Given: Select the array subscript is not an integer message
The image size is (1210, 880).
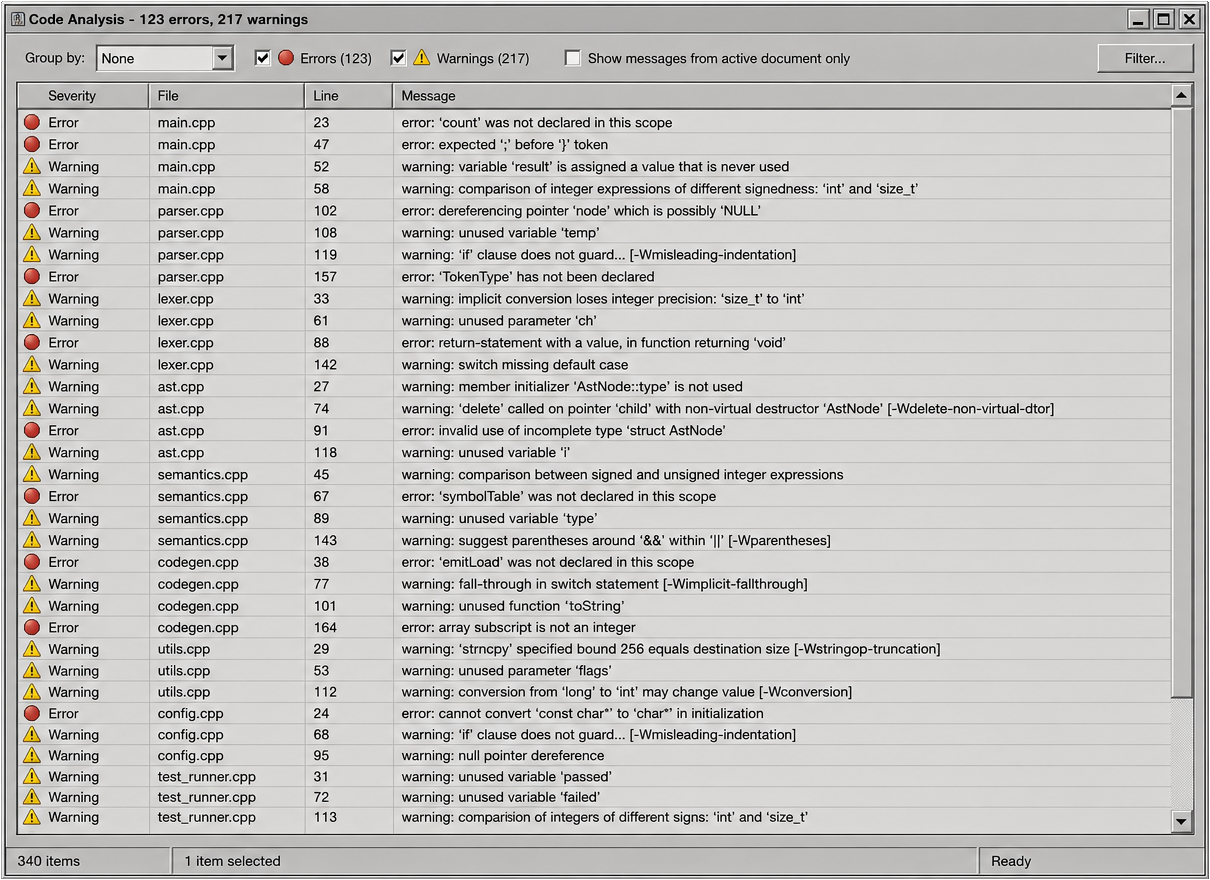Looking at the screenshot, I should pyautogui.click(x=519, y=628).
